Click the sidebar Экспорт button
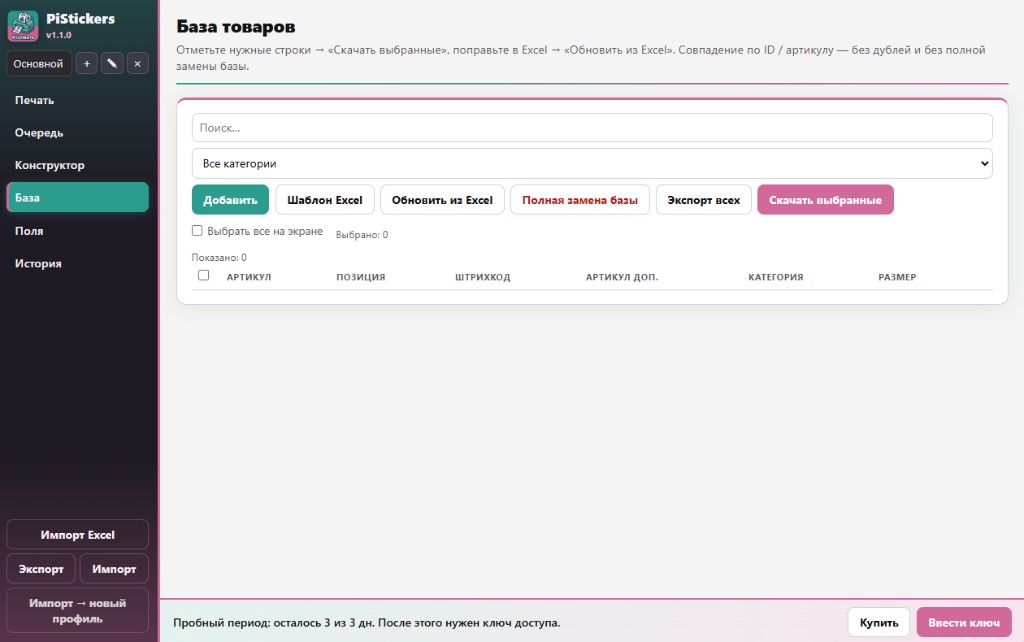The width and height of the screenshot is (1024, 642). pyautogui.click(x=41, y=569)
